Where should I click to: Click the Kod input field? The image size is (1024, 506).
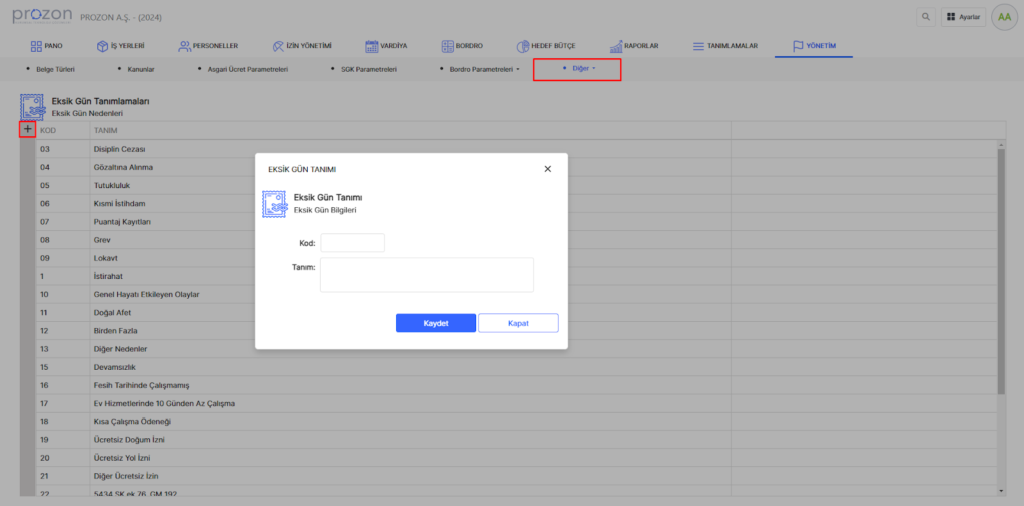pyautogui.click(x=352, y=243)
